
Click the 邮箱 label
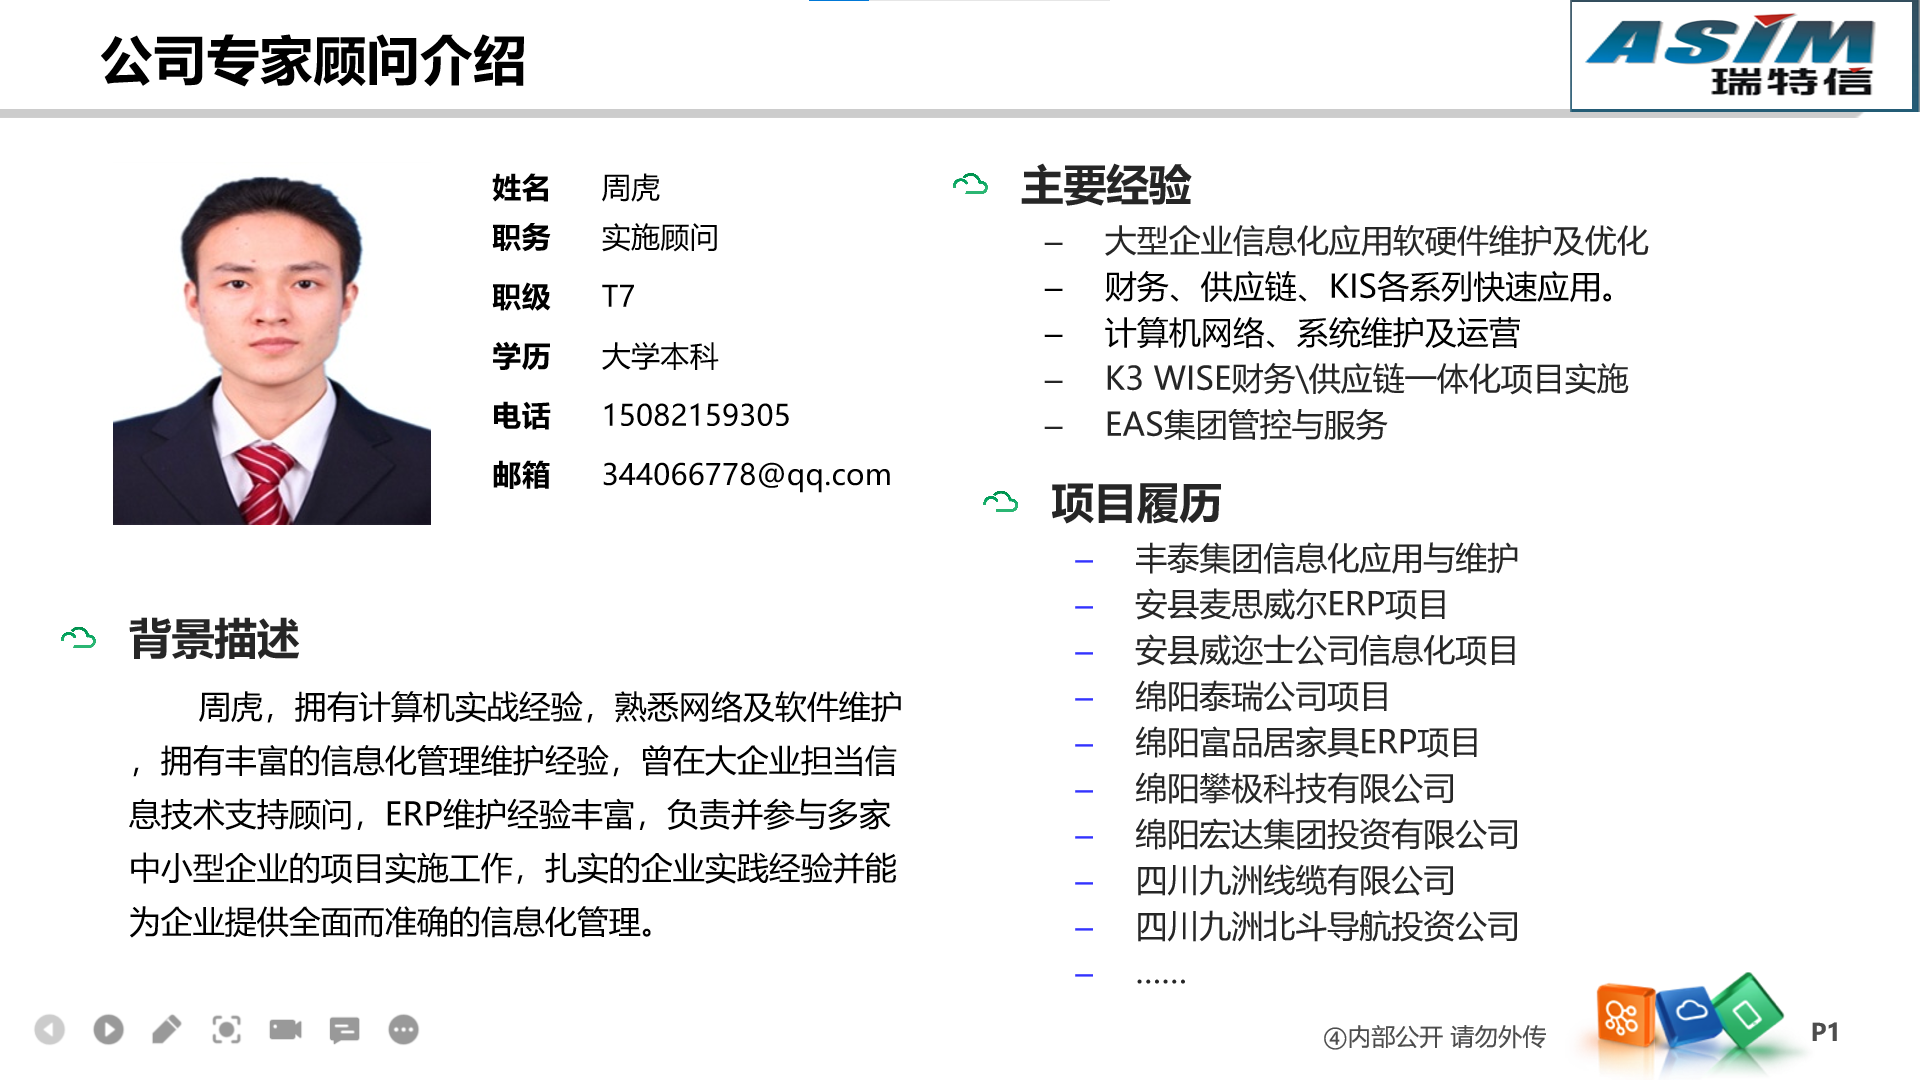click(x=521, y=475)
